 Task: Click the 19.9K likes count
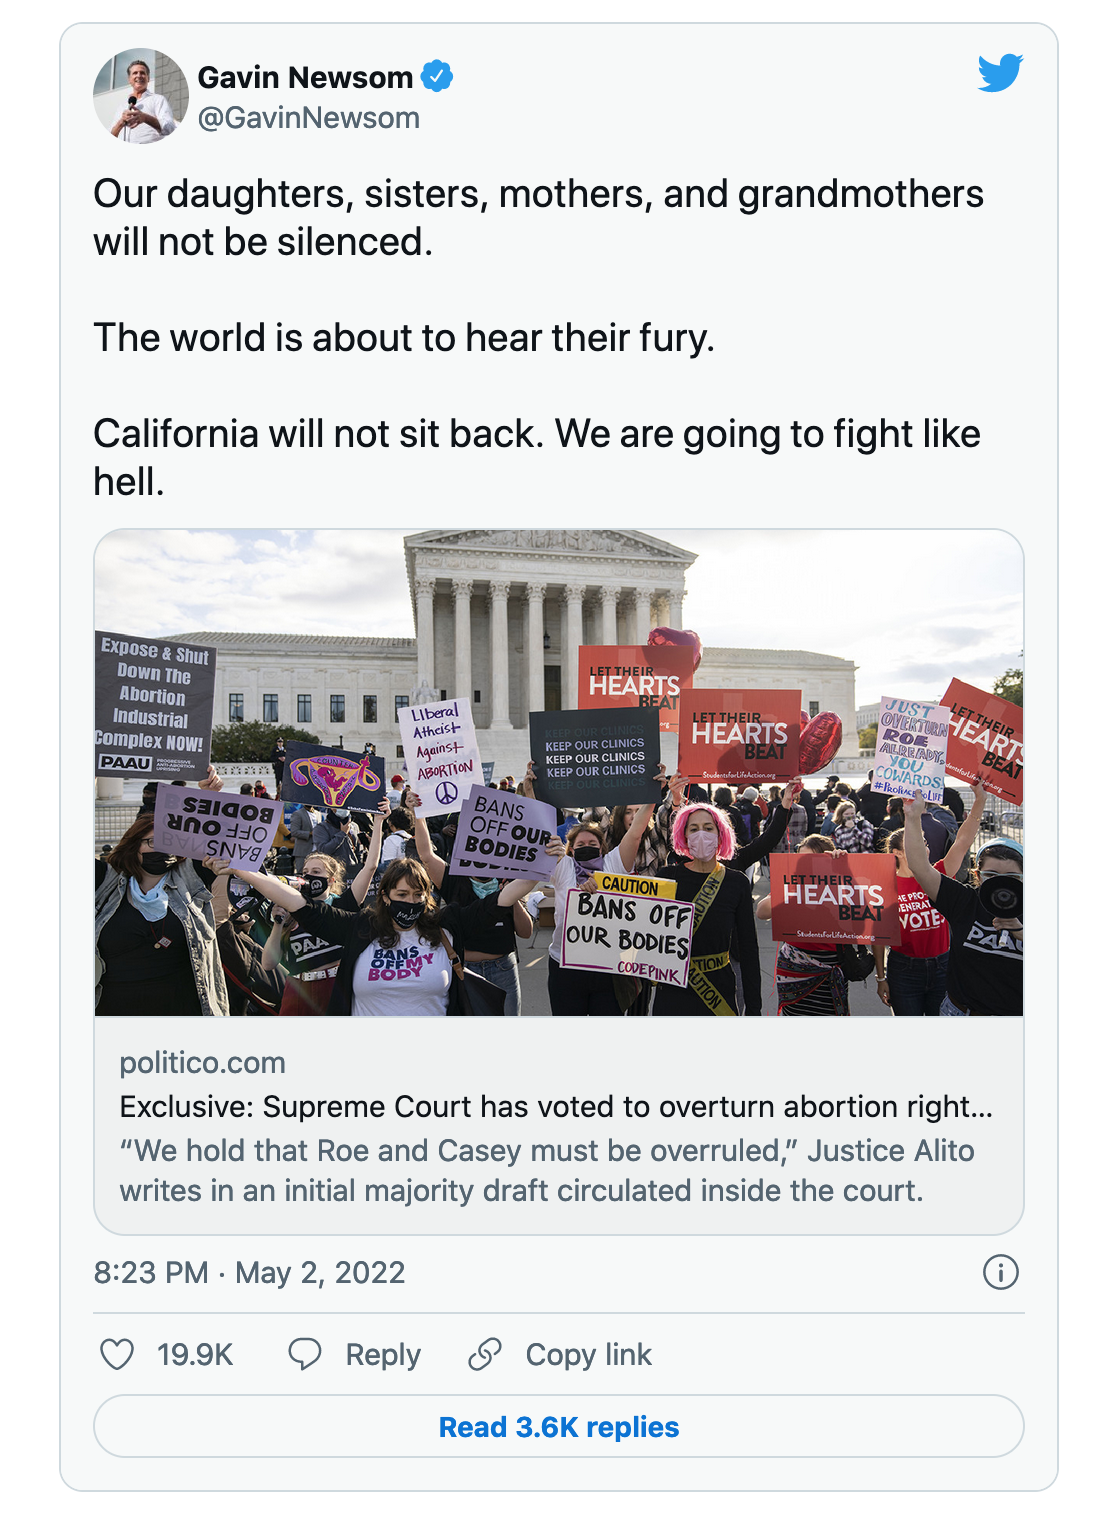195,1355
